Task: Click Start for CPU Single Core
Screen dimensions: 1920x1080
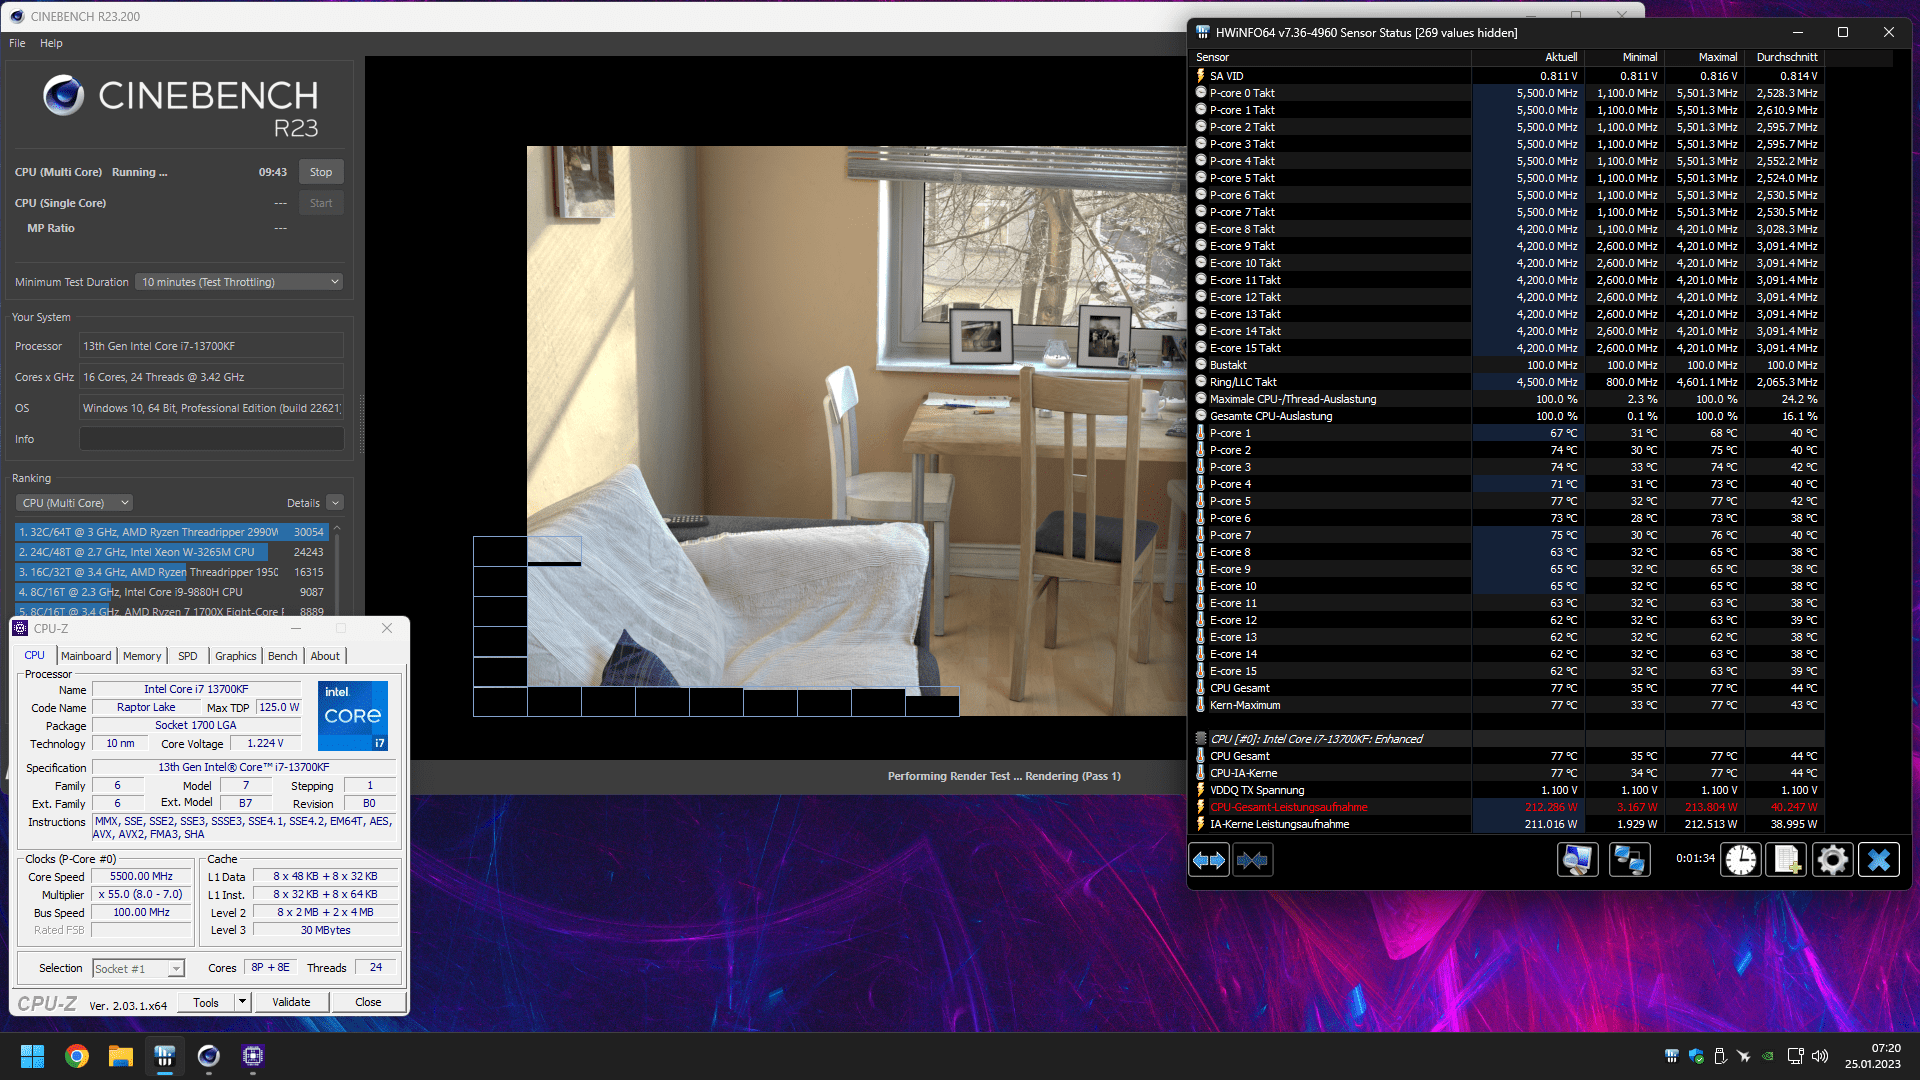Action: click(x=321, y=203)
